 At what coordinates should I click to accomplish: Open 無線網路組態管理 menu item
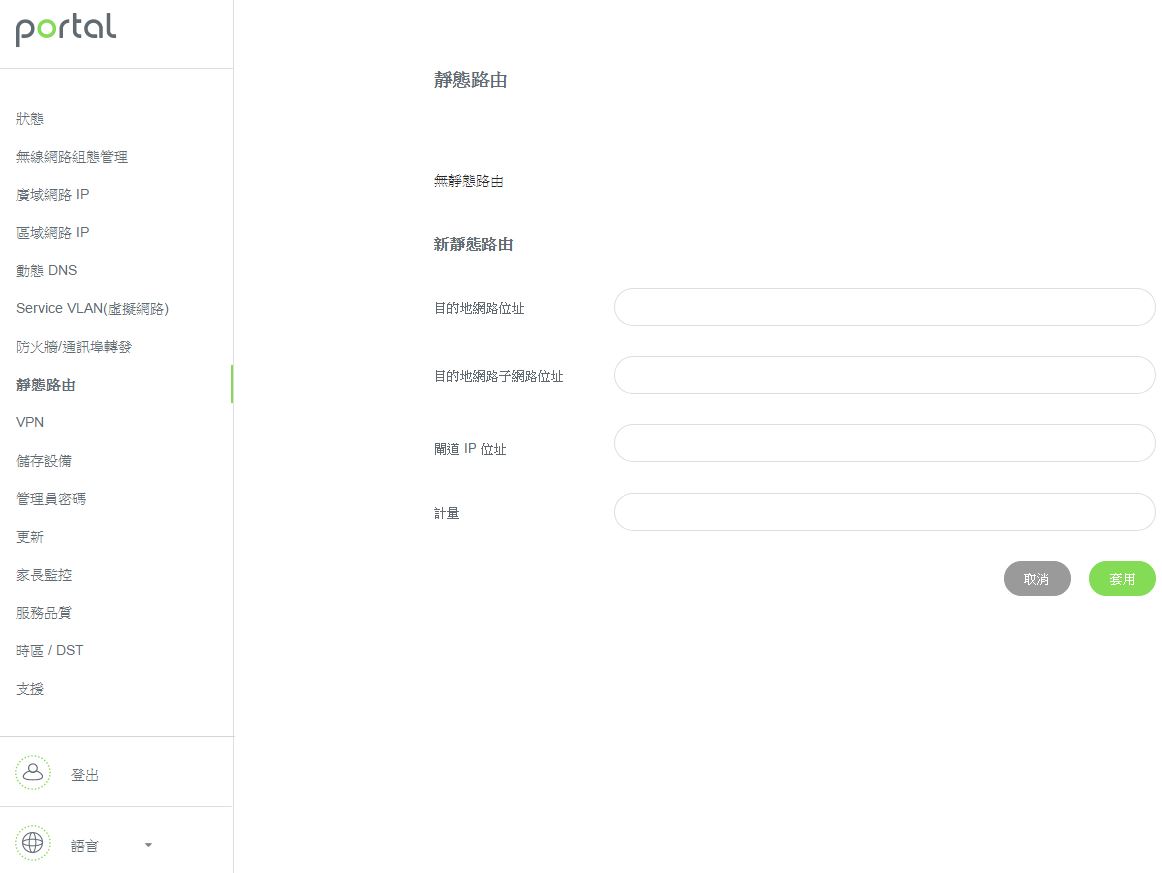pyautogui.click(x=72, y=156)
